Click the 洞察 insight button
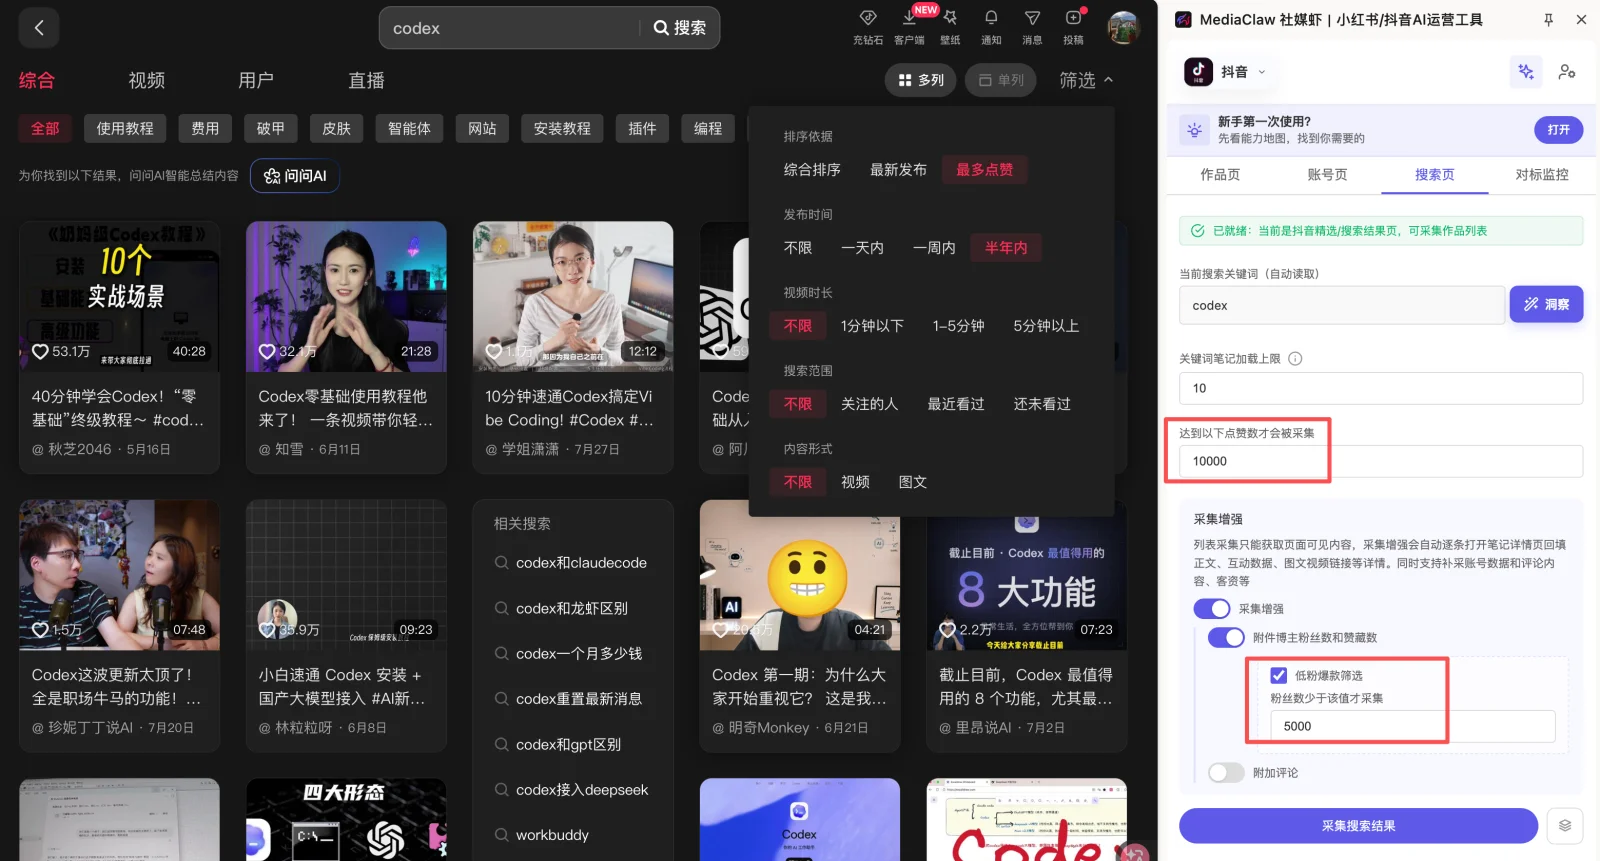This screenshot has width=1600, height=861. point(1546,305)
